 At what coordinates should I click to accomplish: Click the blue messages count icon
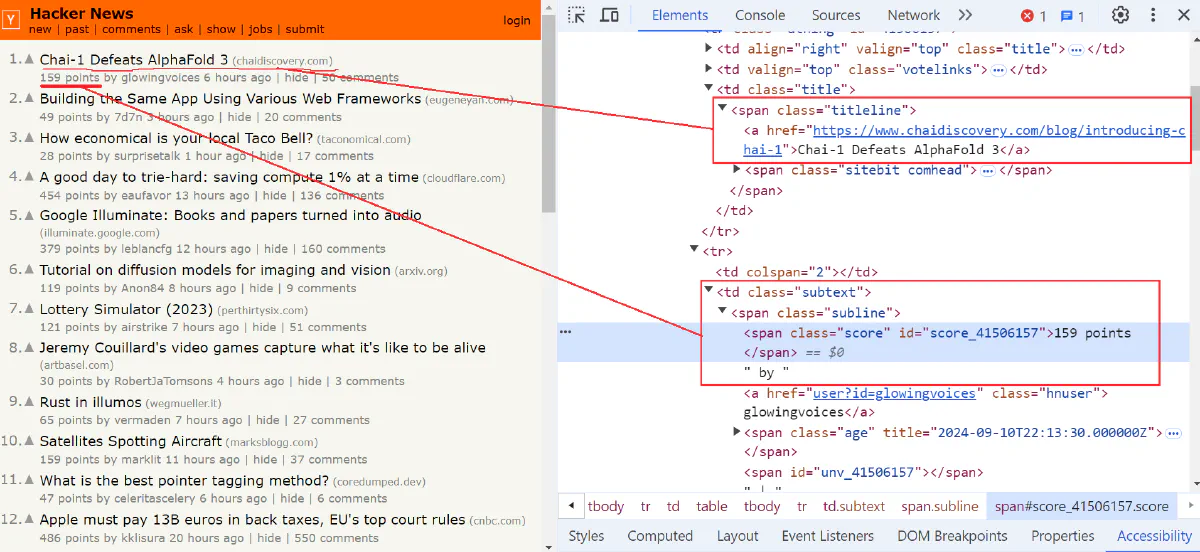coord(1072,16)
